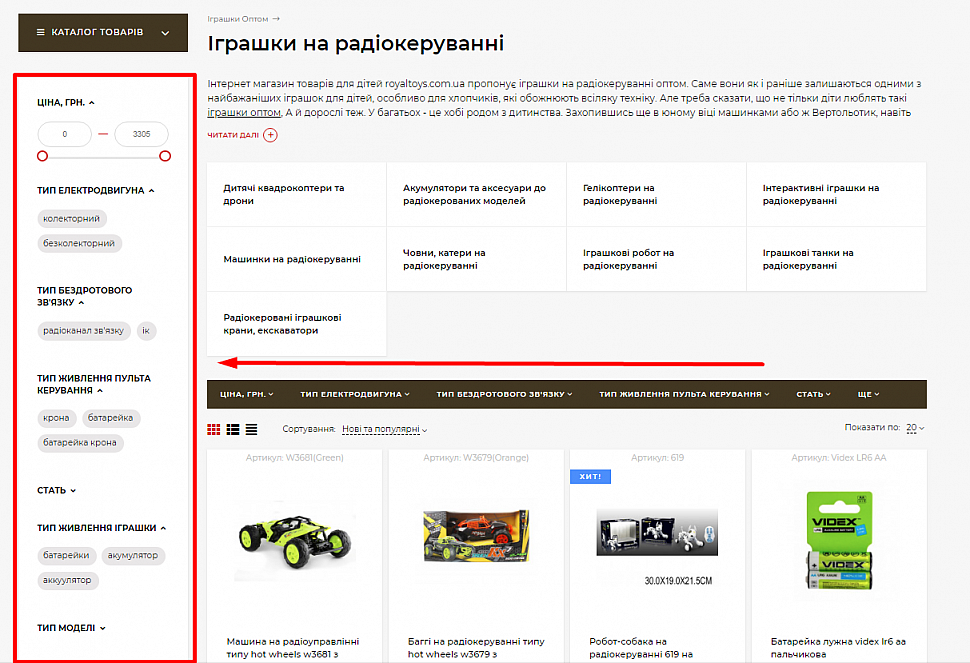Open Інтерактивні іграшки на радіокеруванні category
The image size is (970, 663).
[836, 194]
